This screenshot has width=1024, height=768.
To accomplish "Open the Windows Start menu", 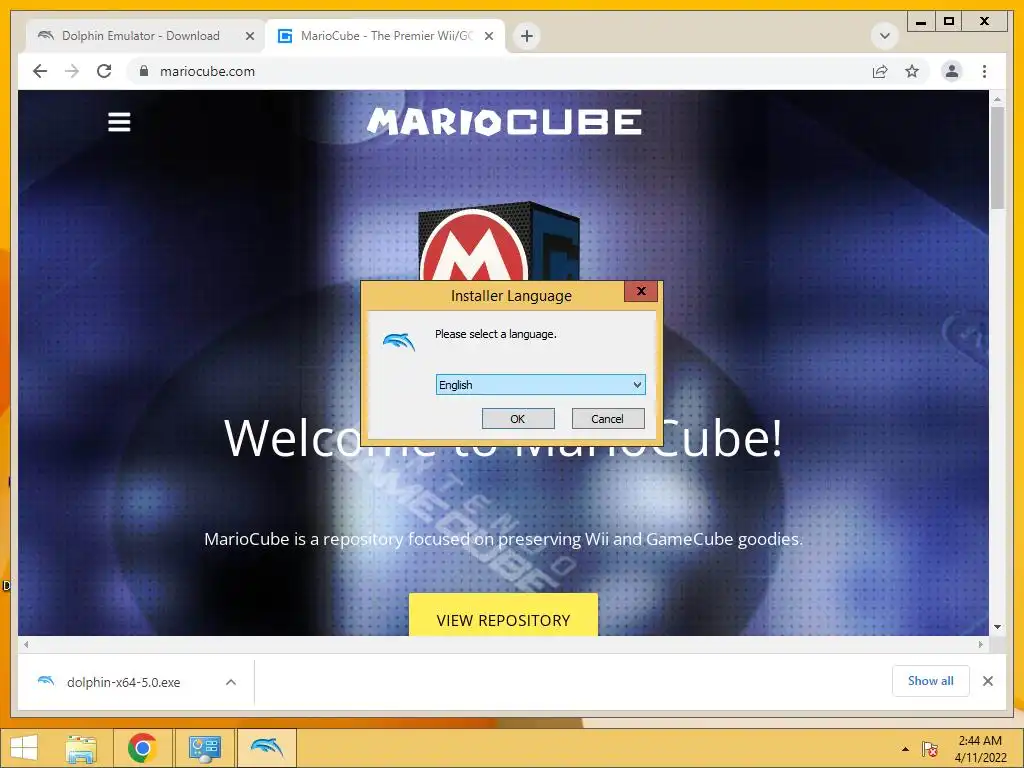I will pyautogui.click(x=24, y=748).
